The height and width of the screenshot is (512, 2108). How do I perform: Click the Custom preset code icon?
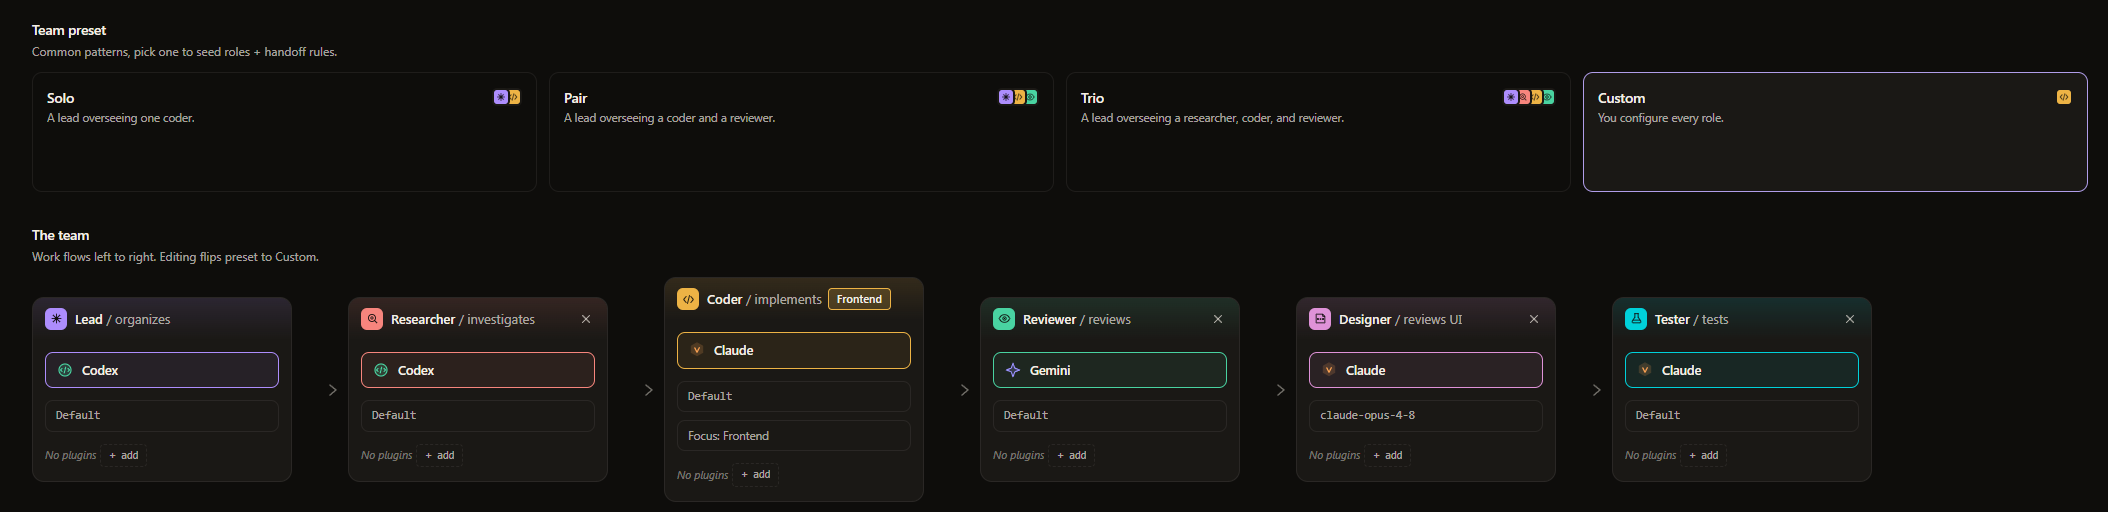click(2064, 97)
